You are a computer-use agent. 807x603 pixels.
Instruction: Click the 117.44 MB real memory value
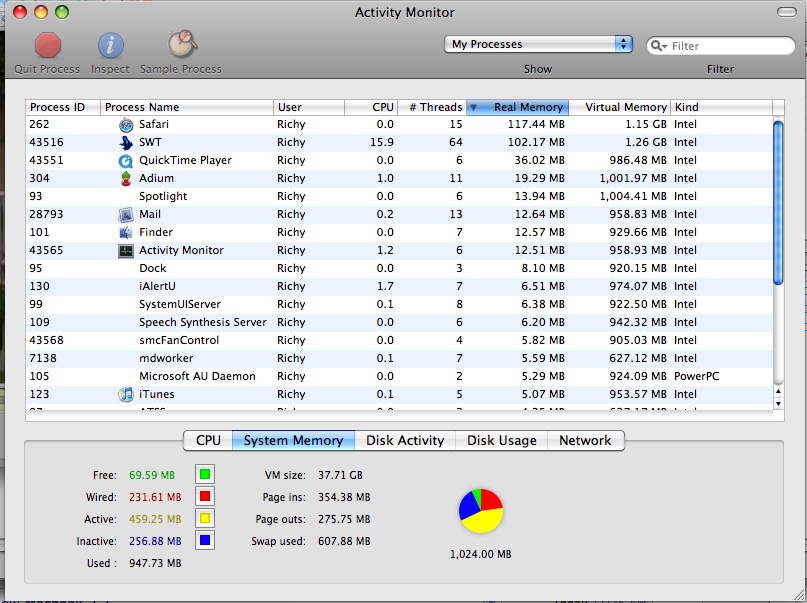coord(536,125)
